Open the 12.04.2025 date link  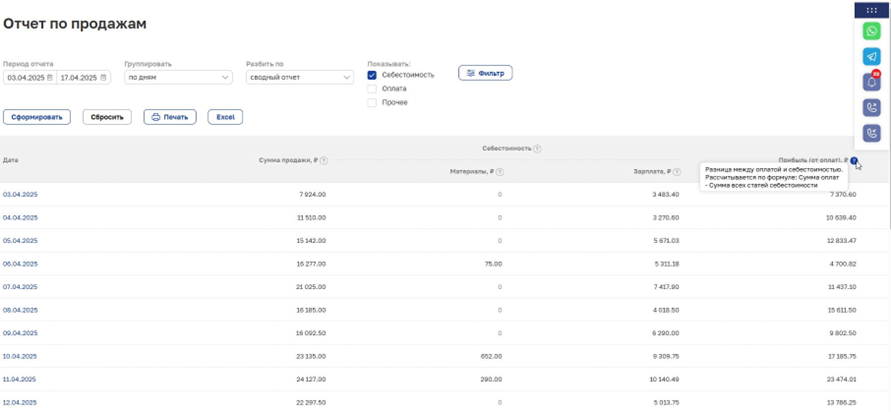pyautogui.click(x=20, y=402)
